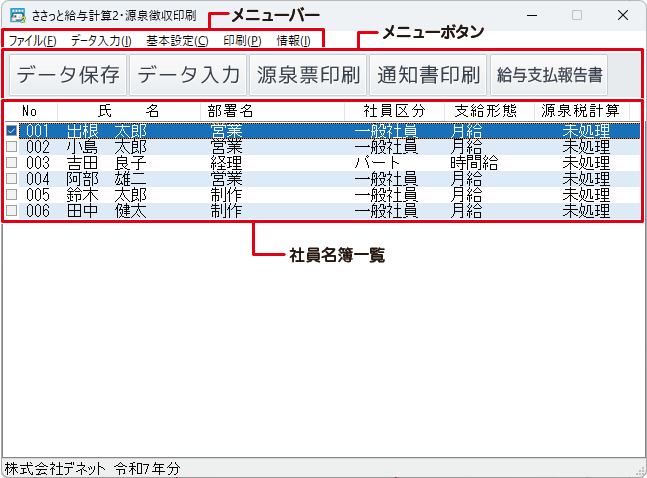Click the データ入力 toolbar button
647x478 pixels.
coord(189,75)
